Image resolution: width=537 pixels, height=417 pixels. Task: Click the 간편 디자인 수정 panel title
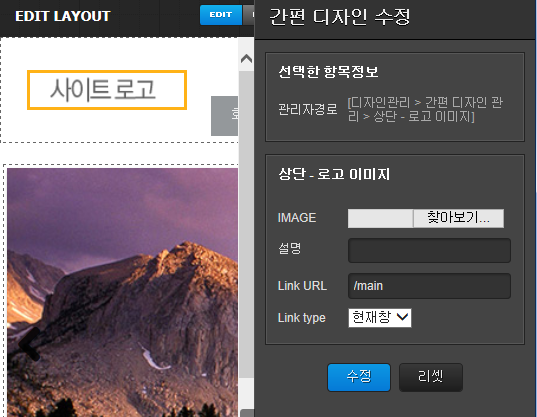pos(340,17)
